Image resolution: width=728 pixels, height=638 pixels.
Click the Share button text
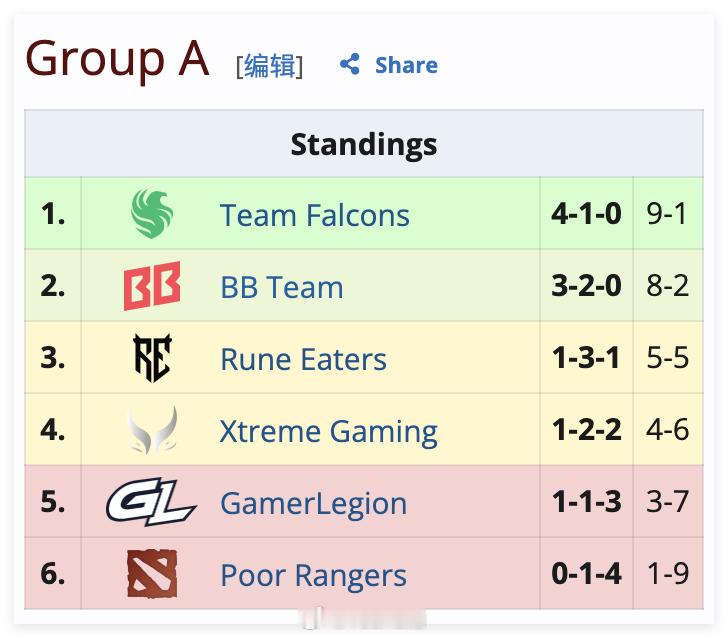[406, 65]
